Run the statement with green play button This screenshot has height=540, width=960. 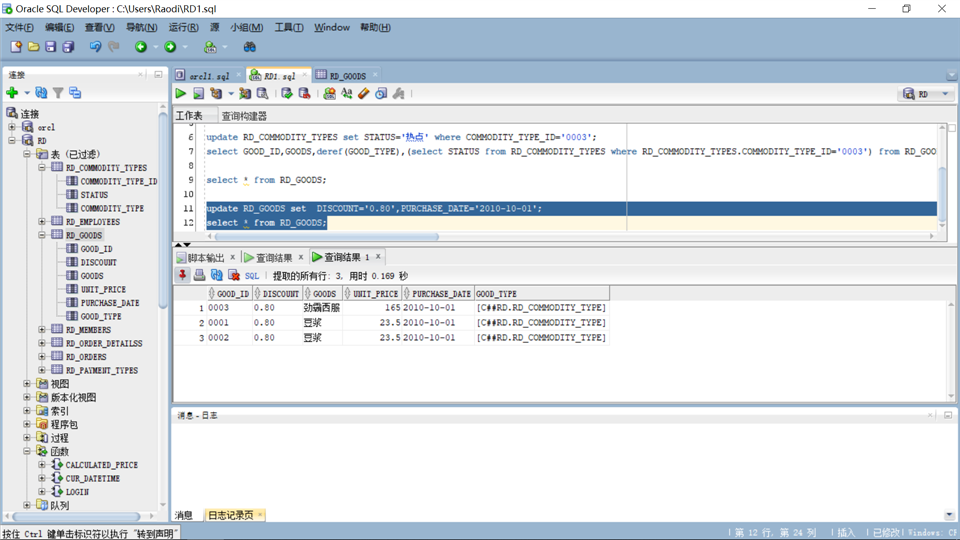tap(181, 94)
